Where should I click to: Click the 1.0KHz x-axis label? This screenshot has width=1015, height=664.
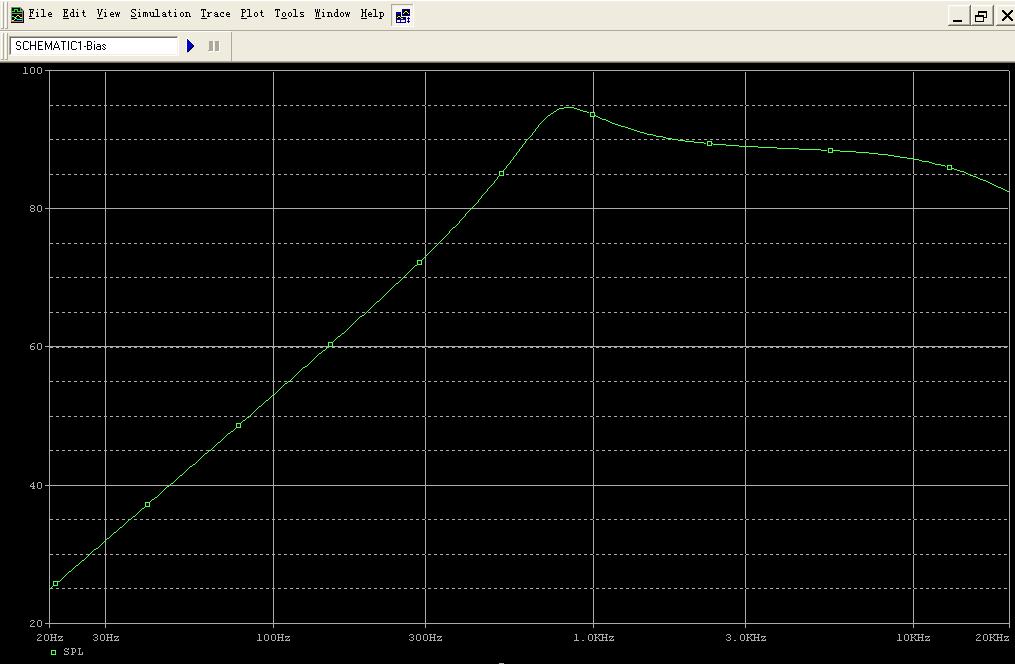[593, 637]
